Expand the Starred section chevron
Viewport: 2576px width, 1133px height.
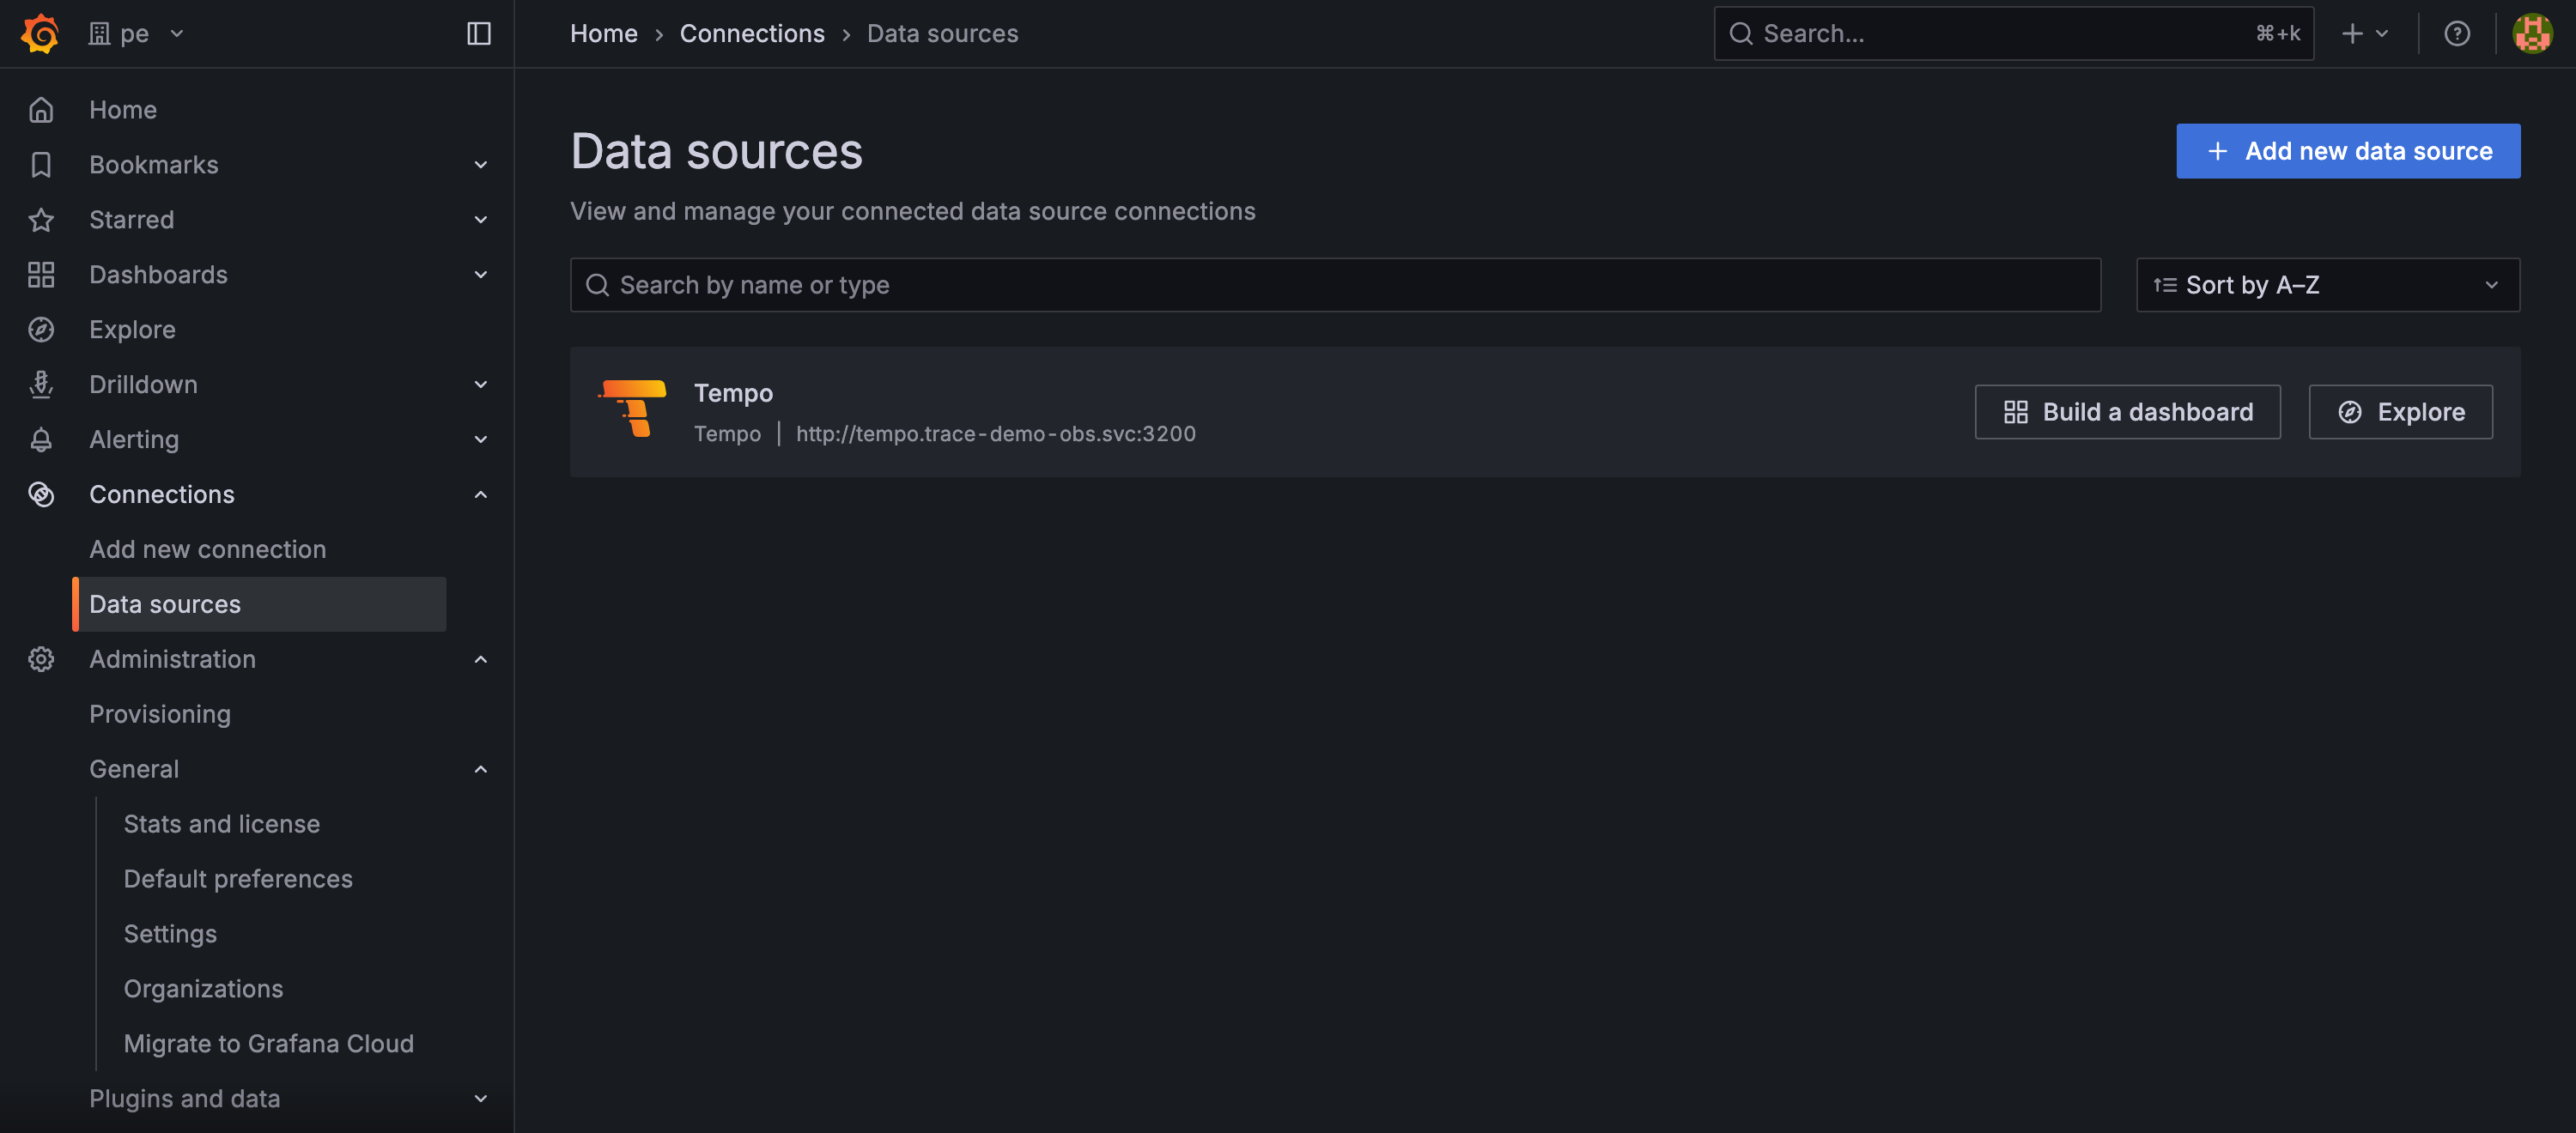[x=480, y=219]
